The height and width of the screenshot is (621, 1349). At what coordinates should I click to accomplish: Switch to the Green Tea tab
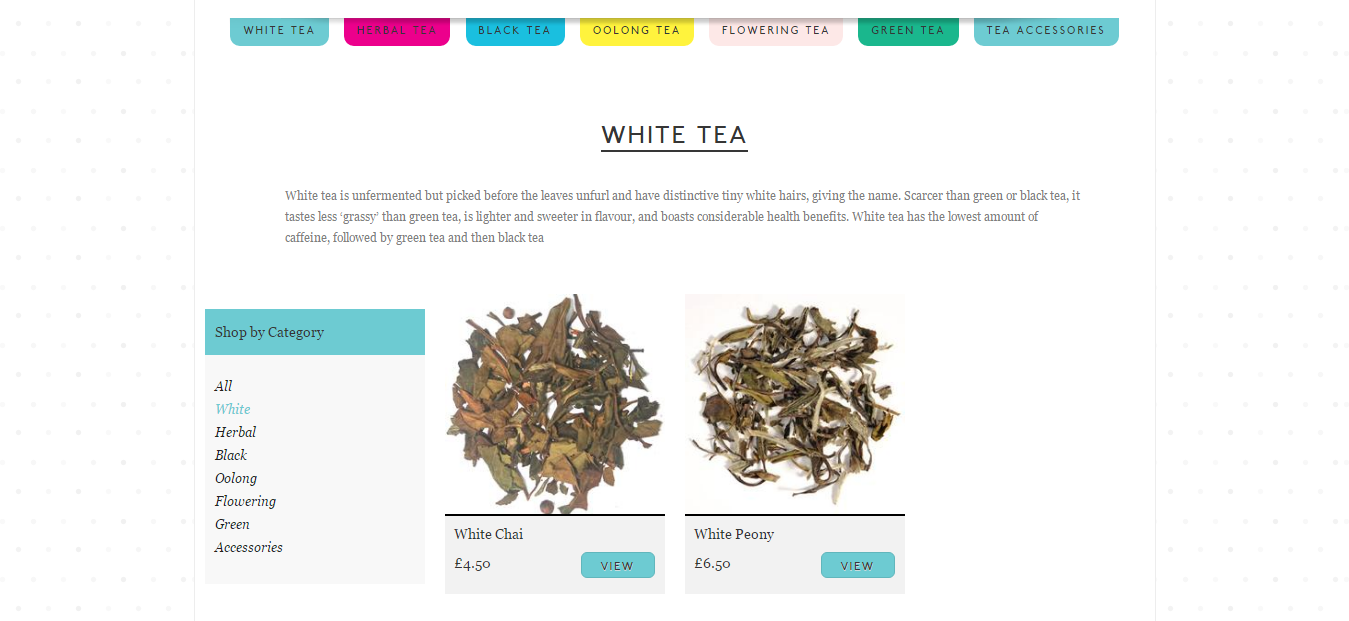908,31
